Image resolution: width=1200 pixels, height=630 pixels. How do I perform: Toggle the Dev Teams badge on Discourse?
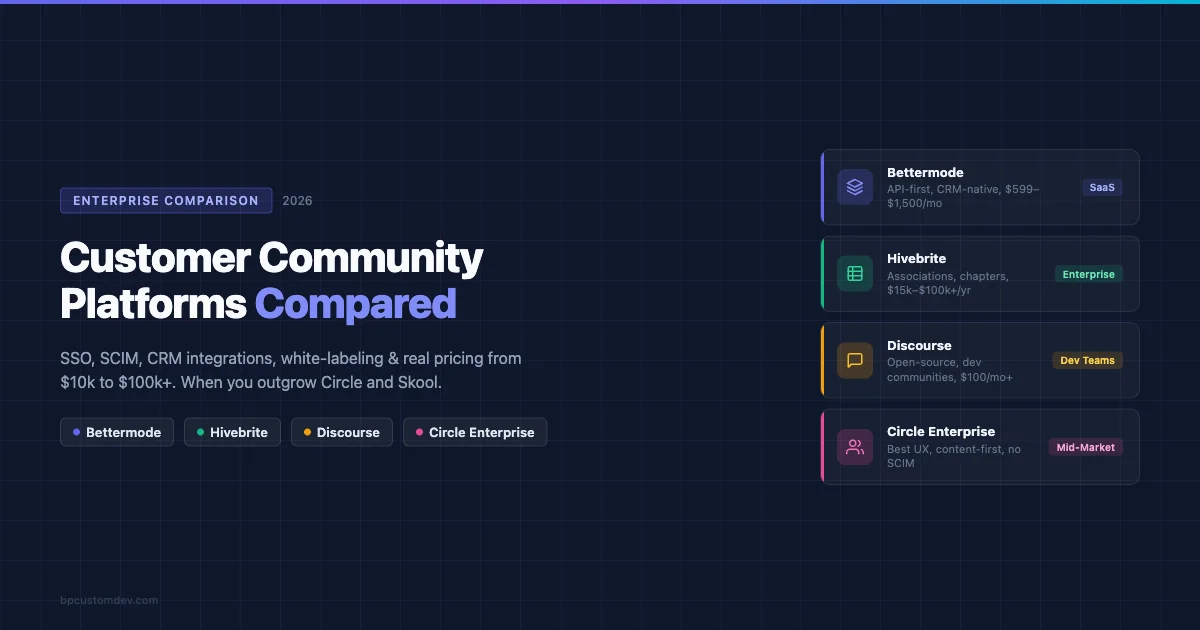(1087, 360)
